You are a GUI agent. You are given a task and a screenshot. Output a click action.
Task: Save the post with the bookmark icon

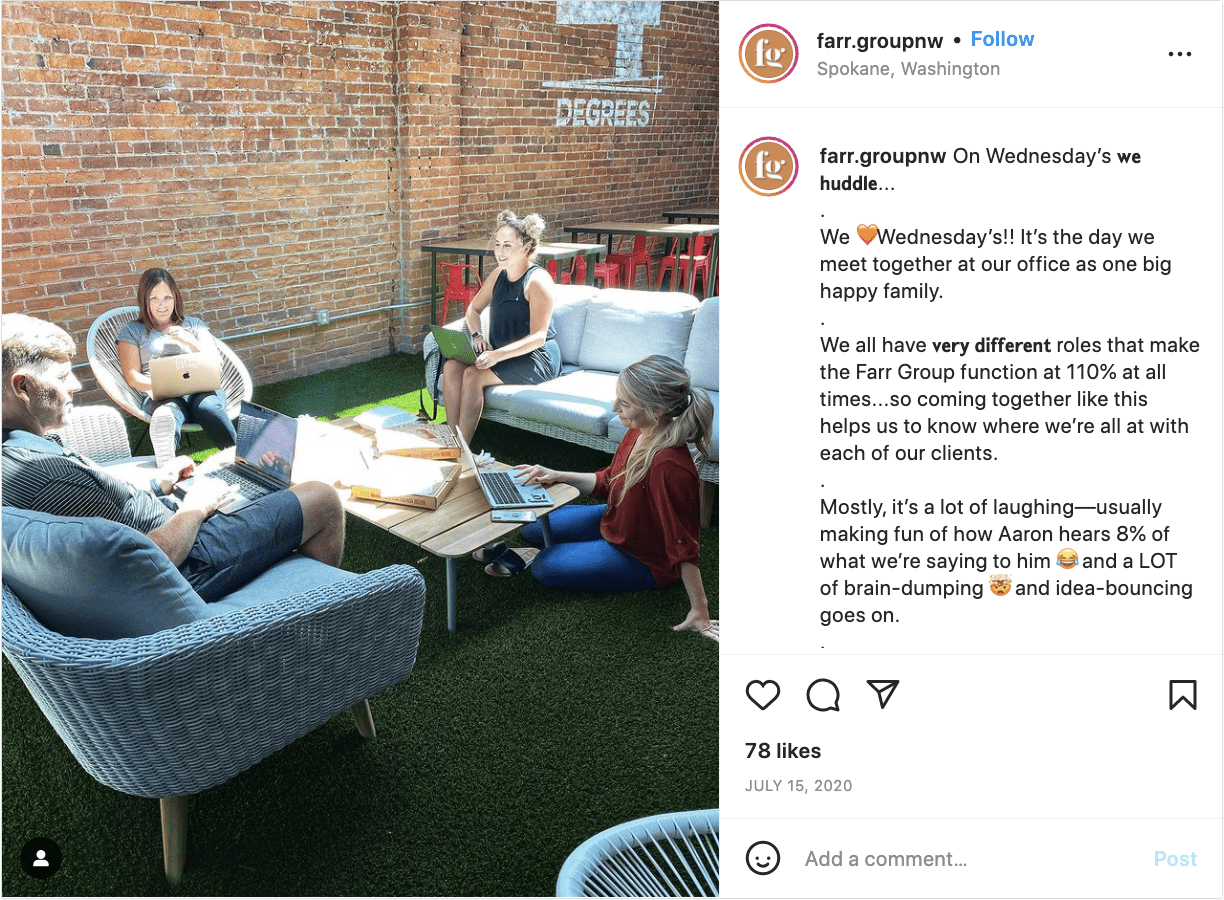pyautogui.click(x=1183, y=695)
